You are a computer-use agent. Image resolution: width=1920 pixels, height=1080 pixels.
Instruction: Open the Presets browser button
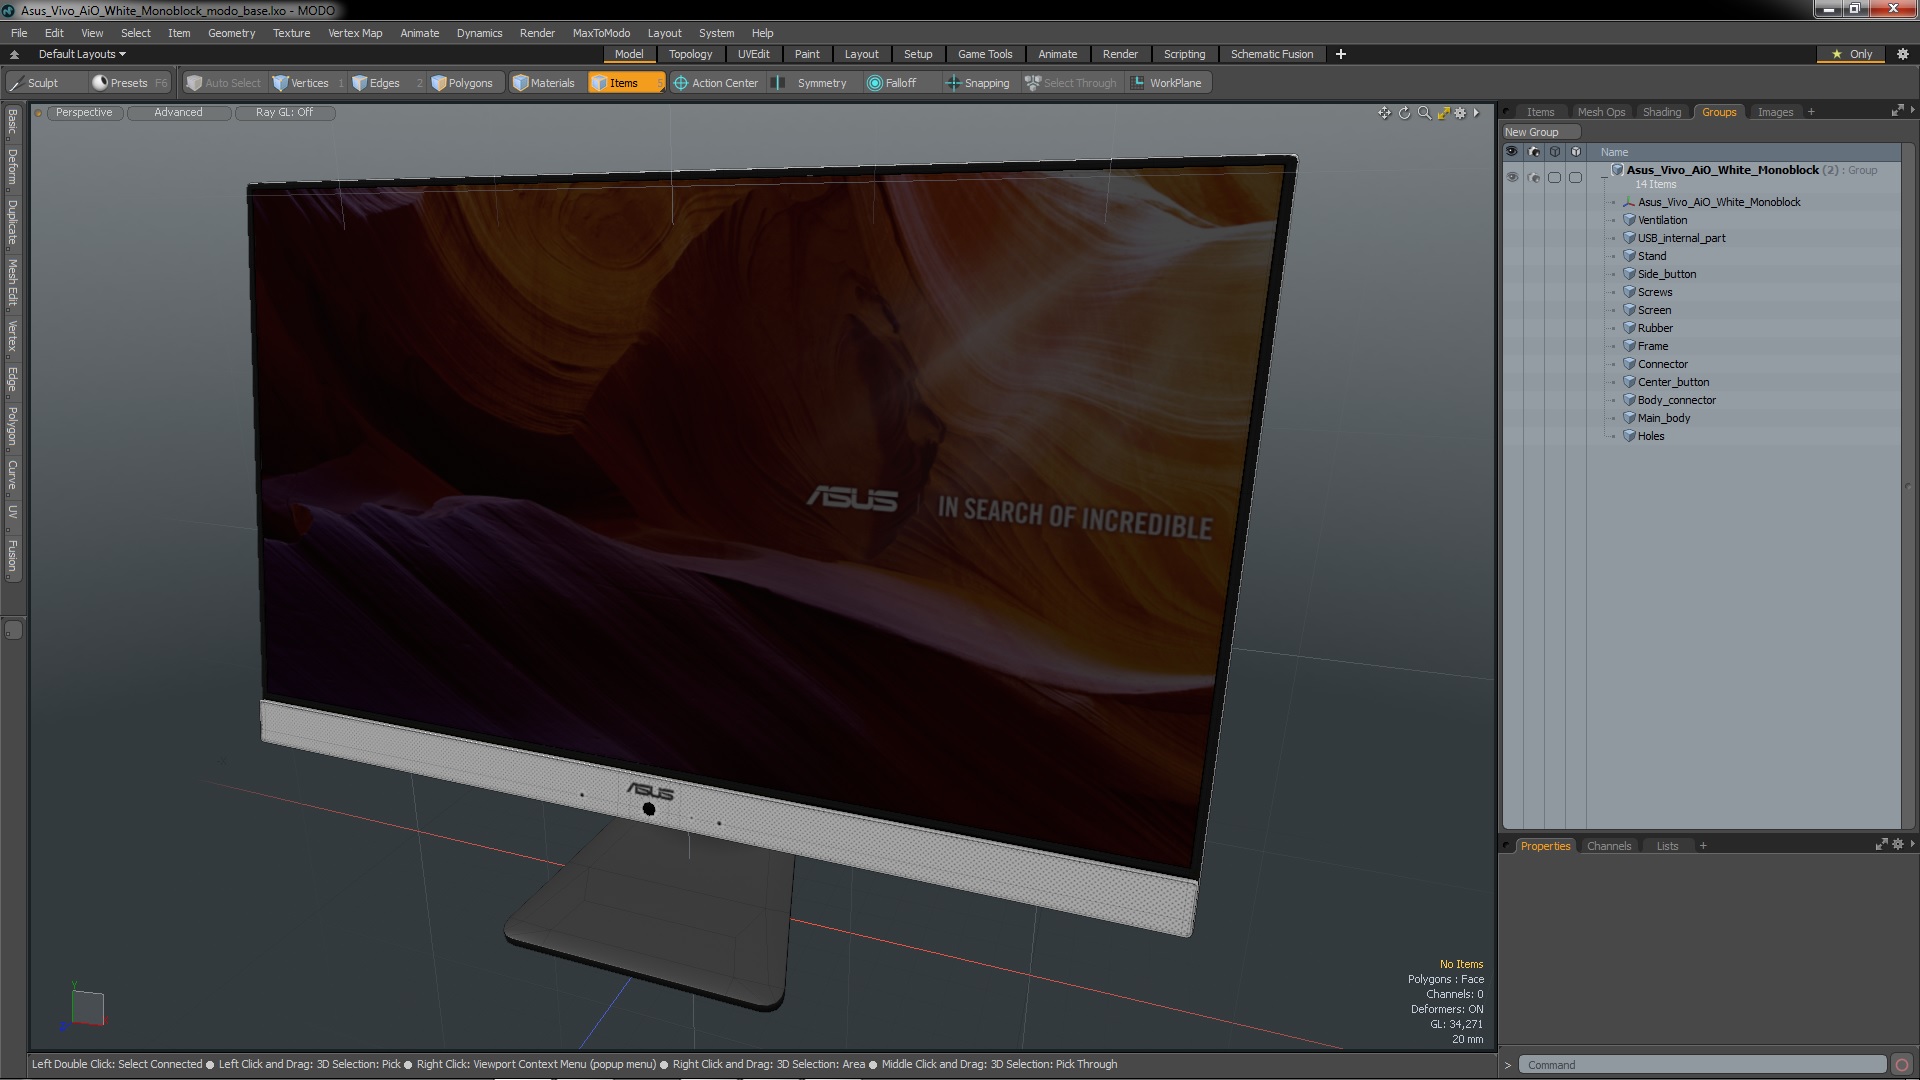(130, 83)
